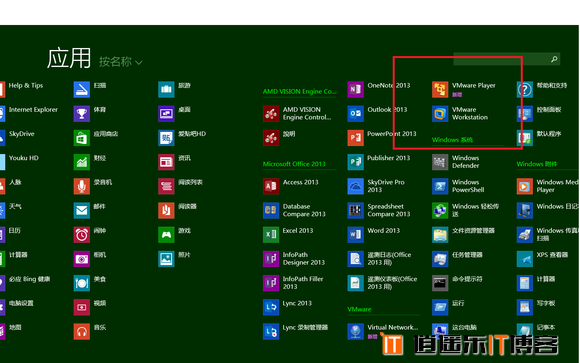Screen dimensions: 580x363
Task: Open the 应用商店 Store icon
Action: 82,138
